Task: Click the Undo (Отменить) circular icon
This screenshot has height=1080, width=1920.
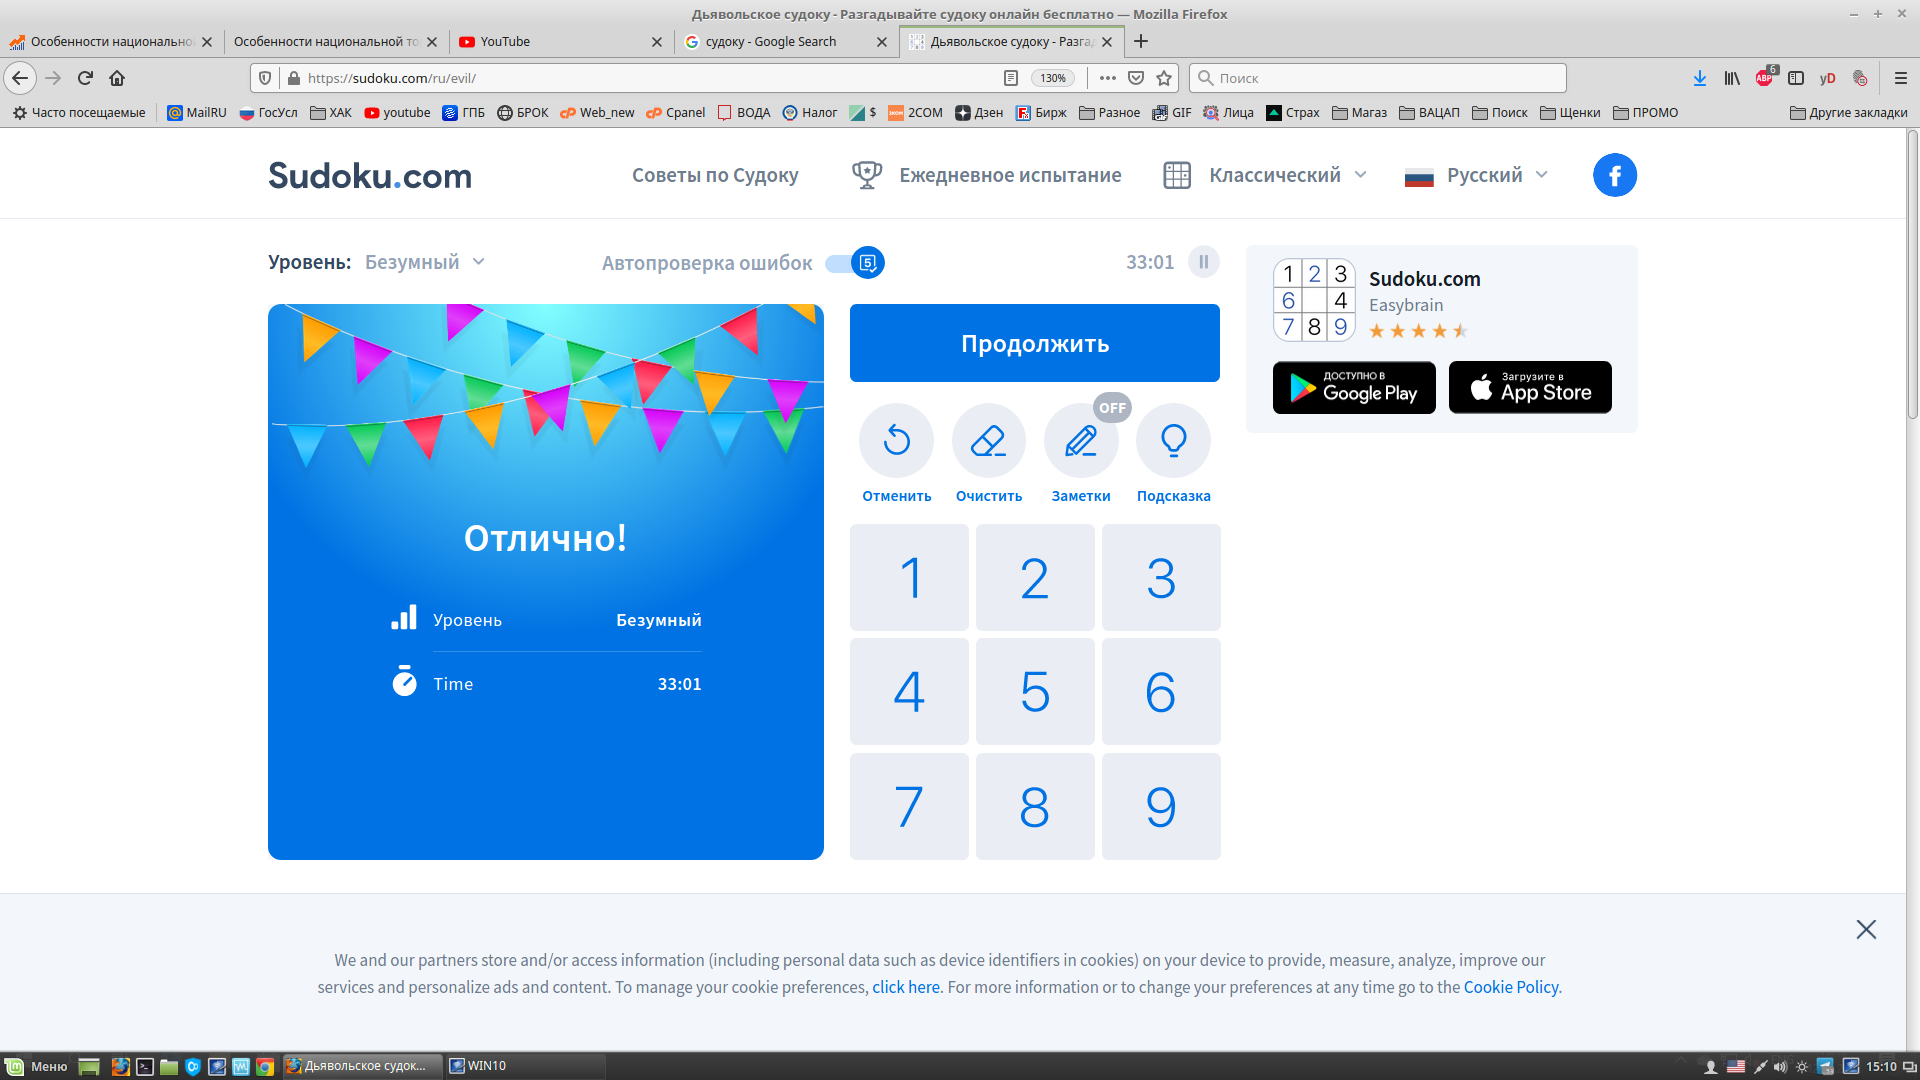Action: [896, 440]
